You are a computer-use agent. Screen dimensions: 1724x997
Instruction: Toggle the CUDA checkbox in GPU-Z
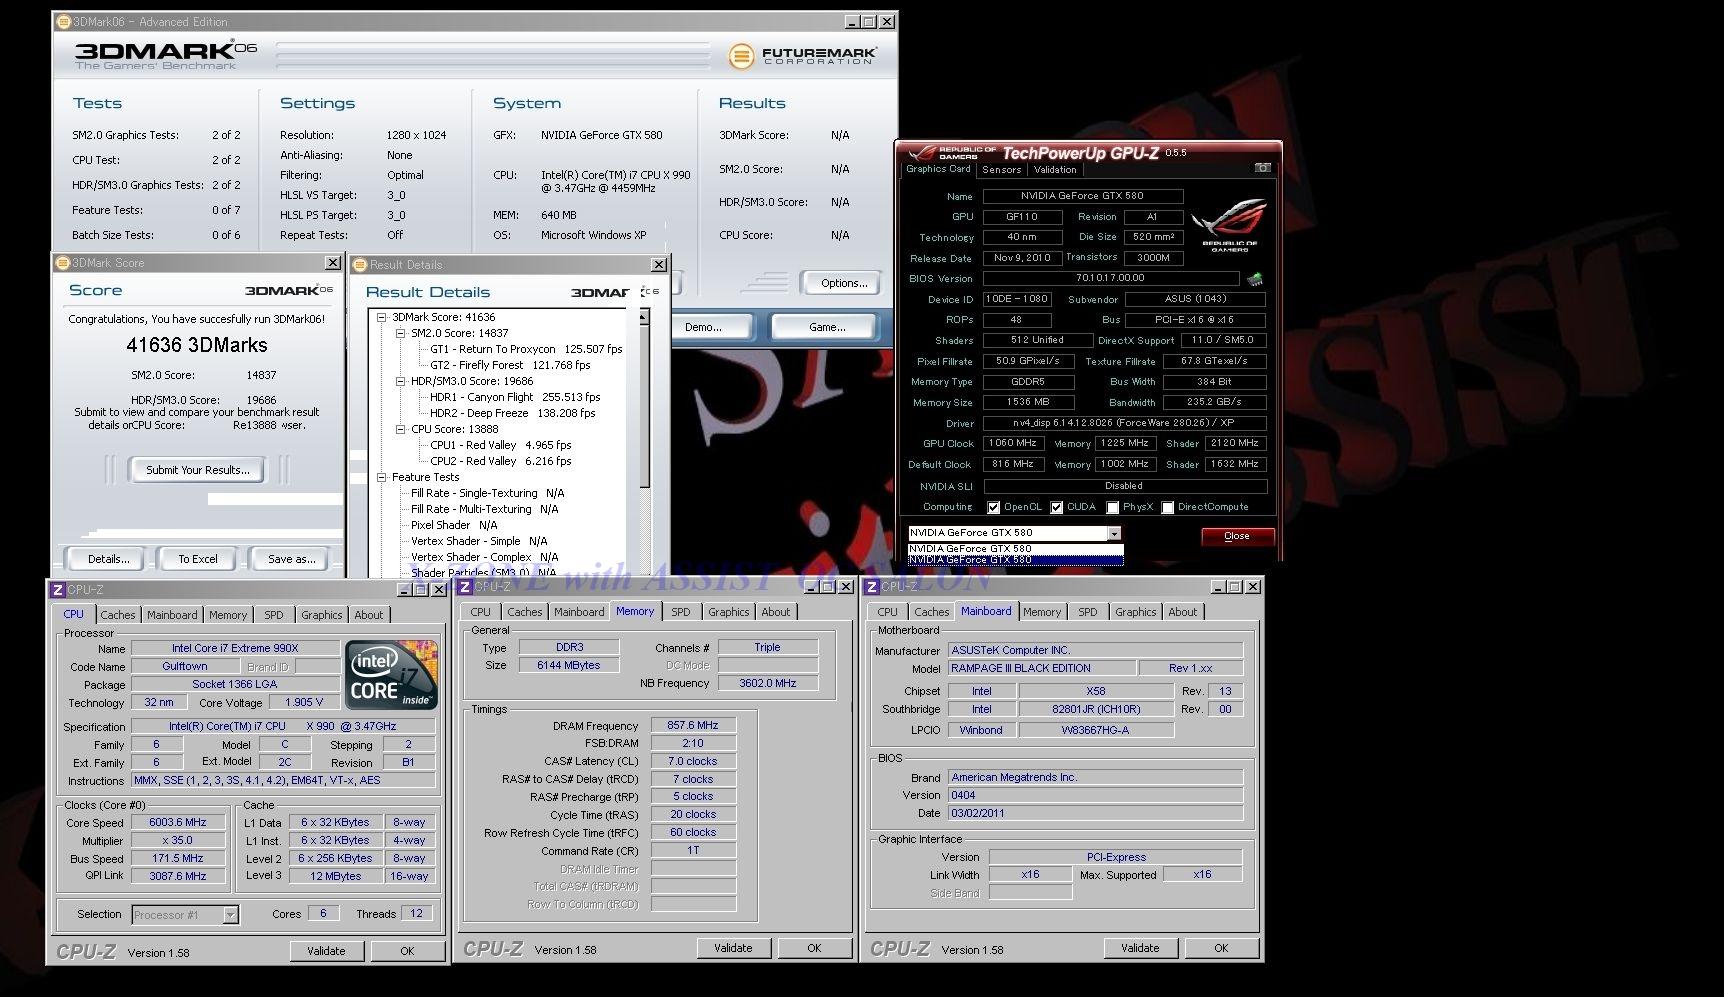pos(1056,508)
